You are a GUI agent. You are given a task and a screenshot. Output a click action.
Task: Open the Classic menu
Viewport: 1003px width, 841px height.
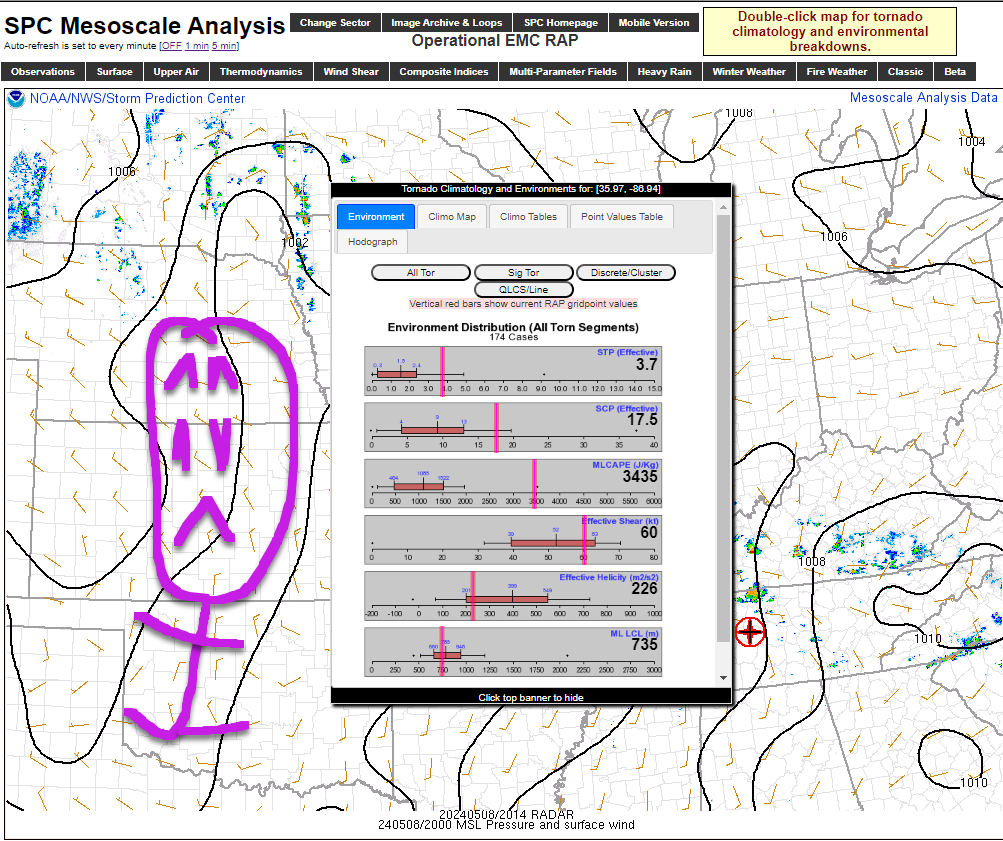click(x=905, y=72)
